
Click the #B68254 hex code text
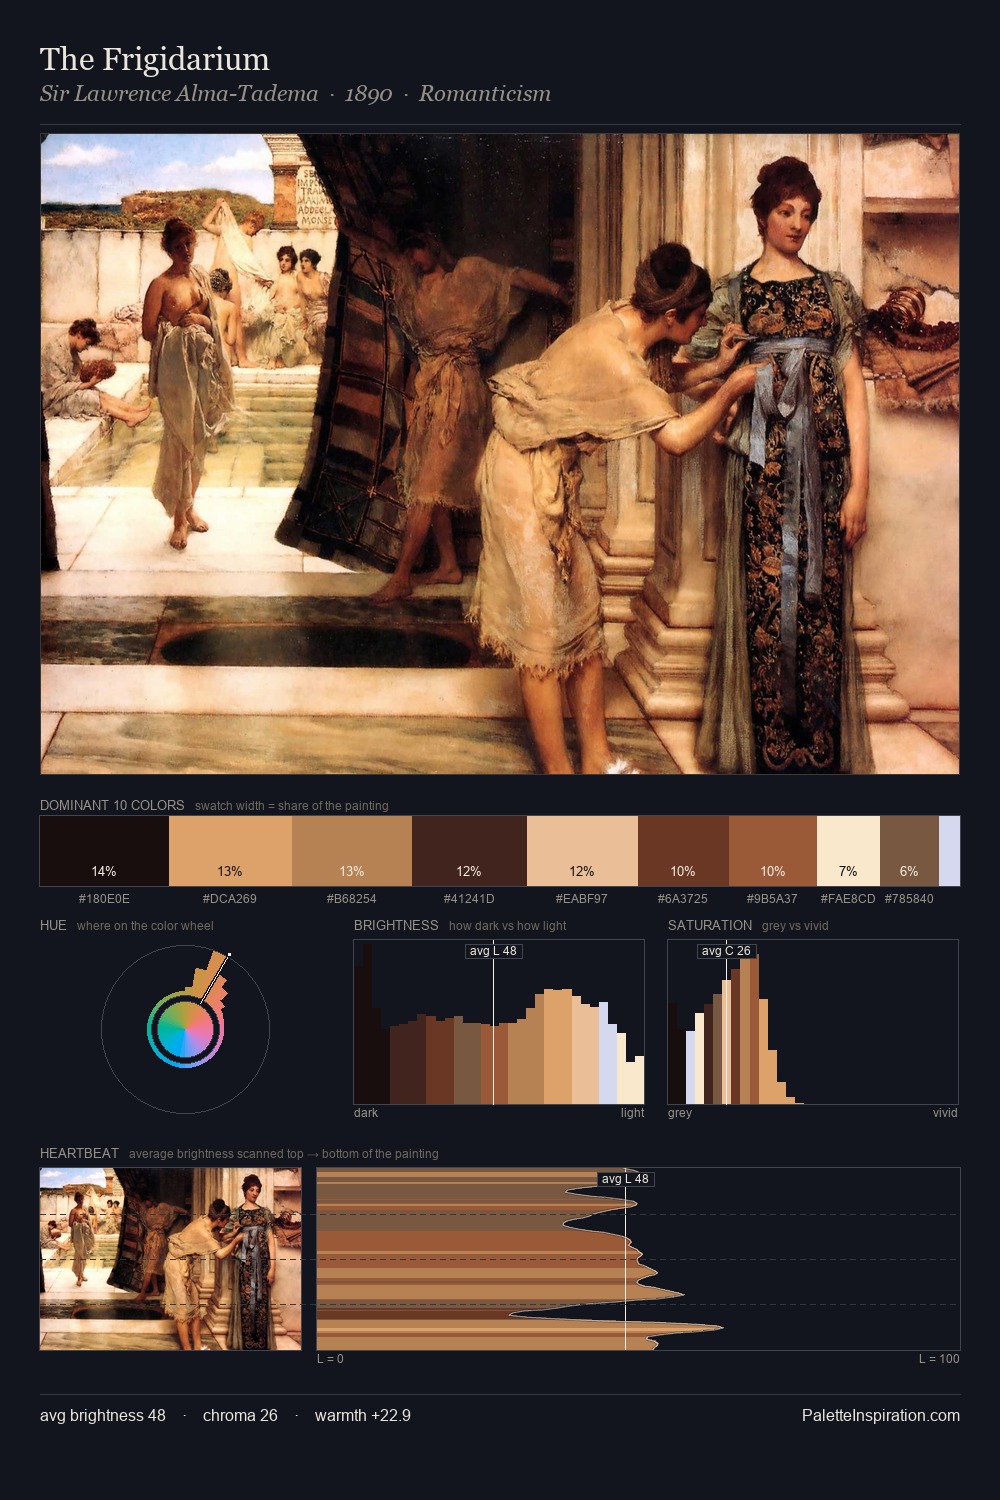pyautogui.click(x=352, y=899)
